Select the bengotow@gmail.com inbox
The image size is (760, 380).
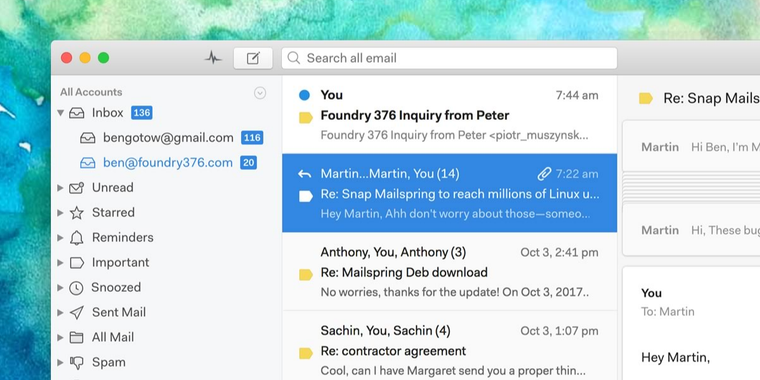[x=172, y=138]
